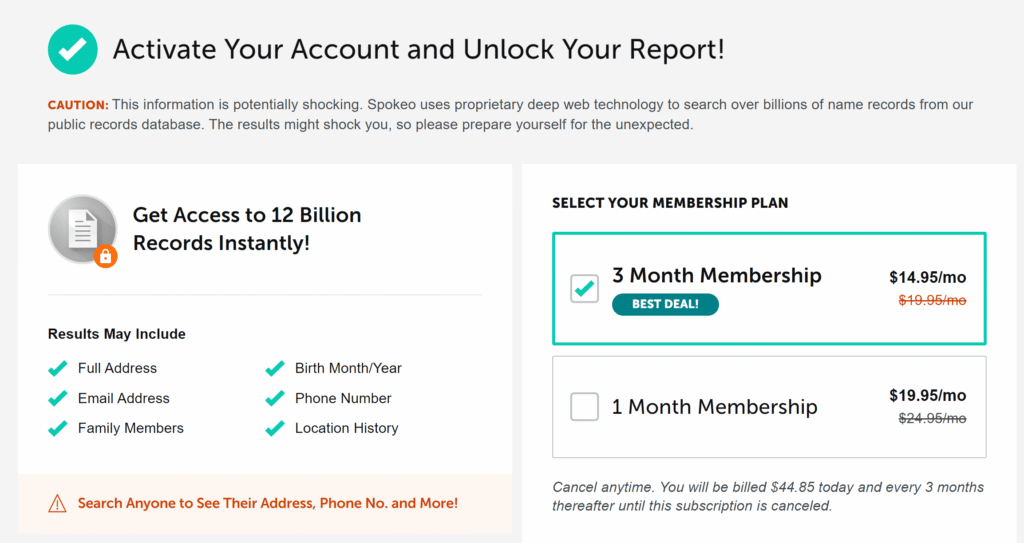The height and width of the screenshot is (543, 1024).
Task: Click the $14.95/mo price label
Action: (x=927, y=277)
